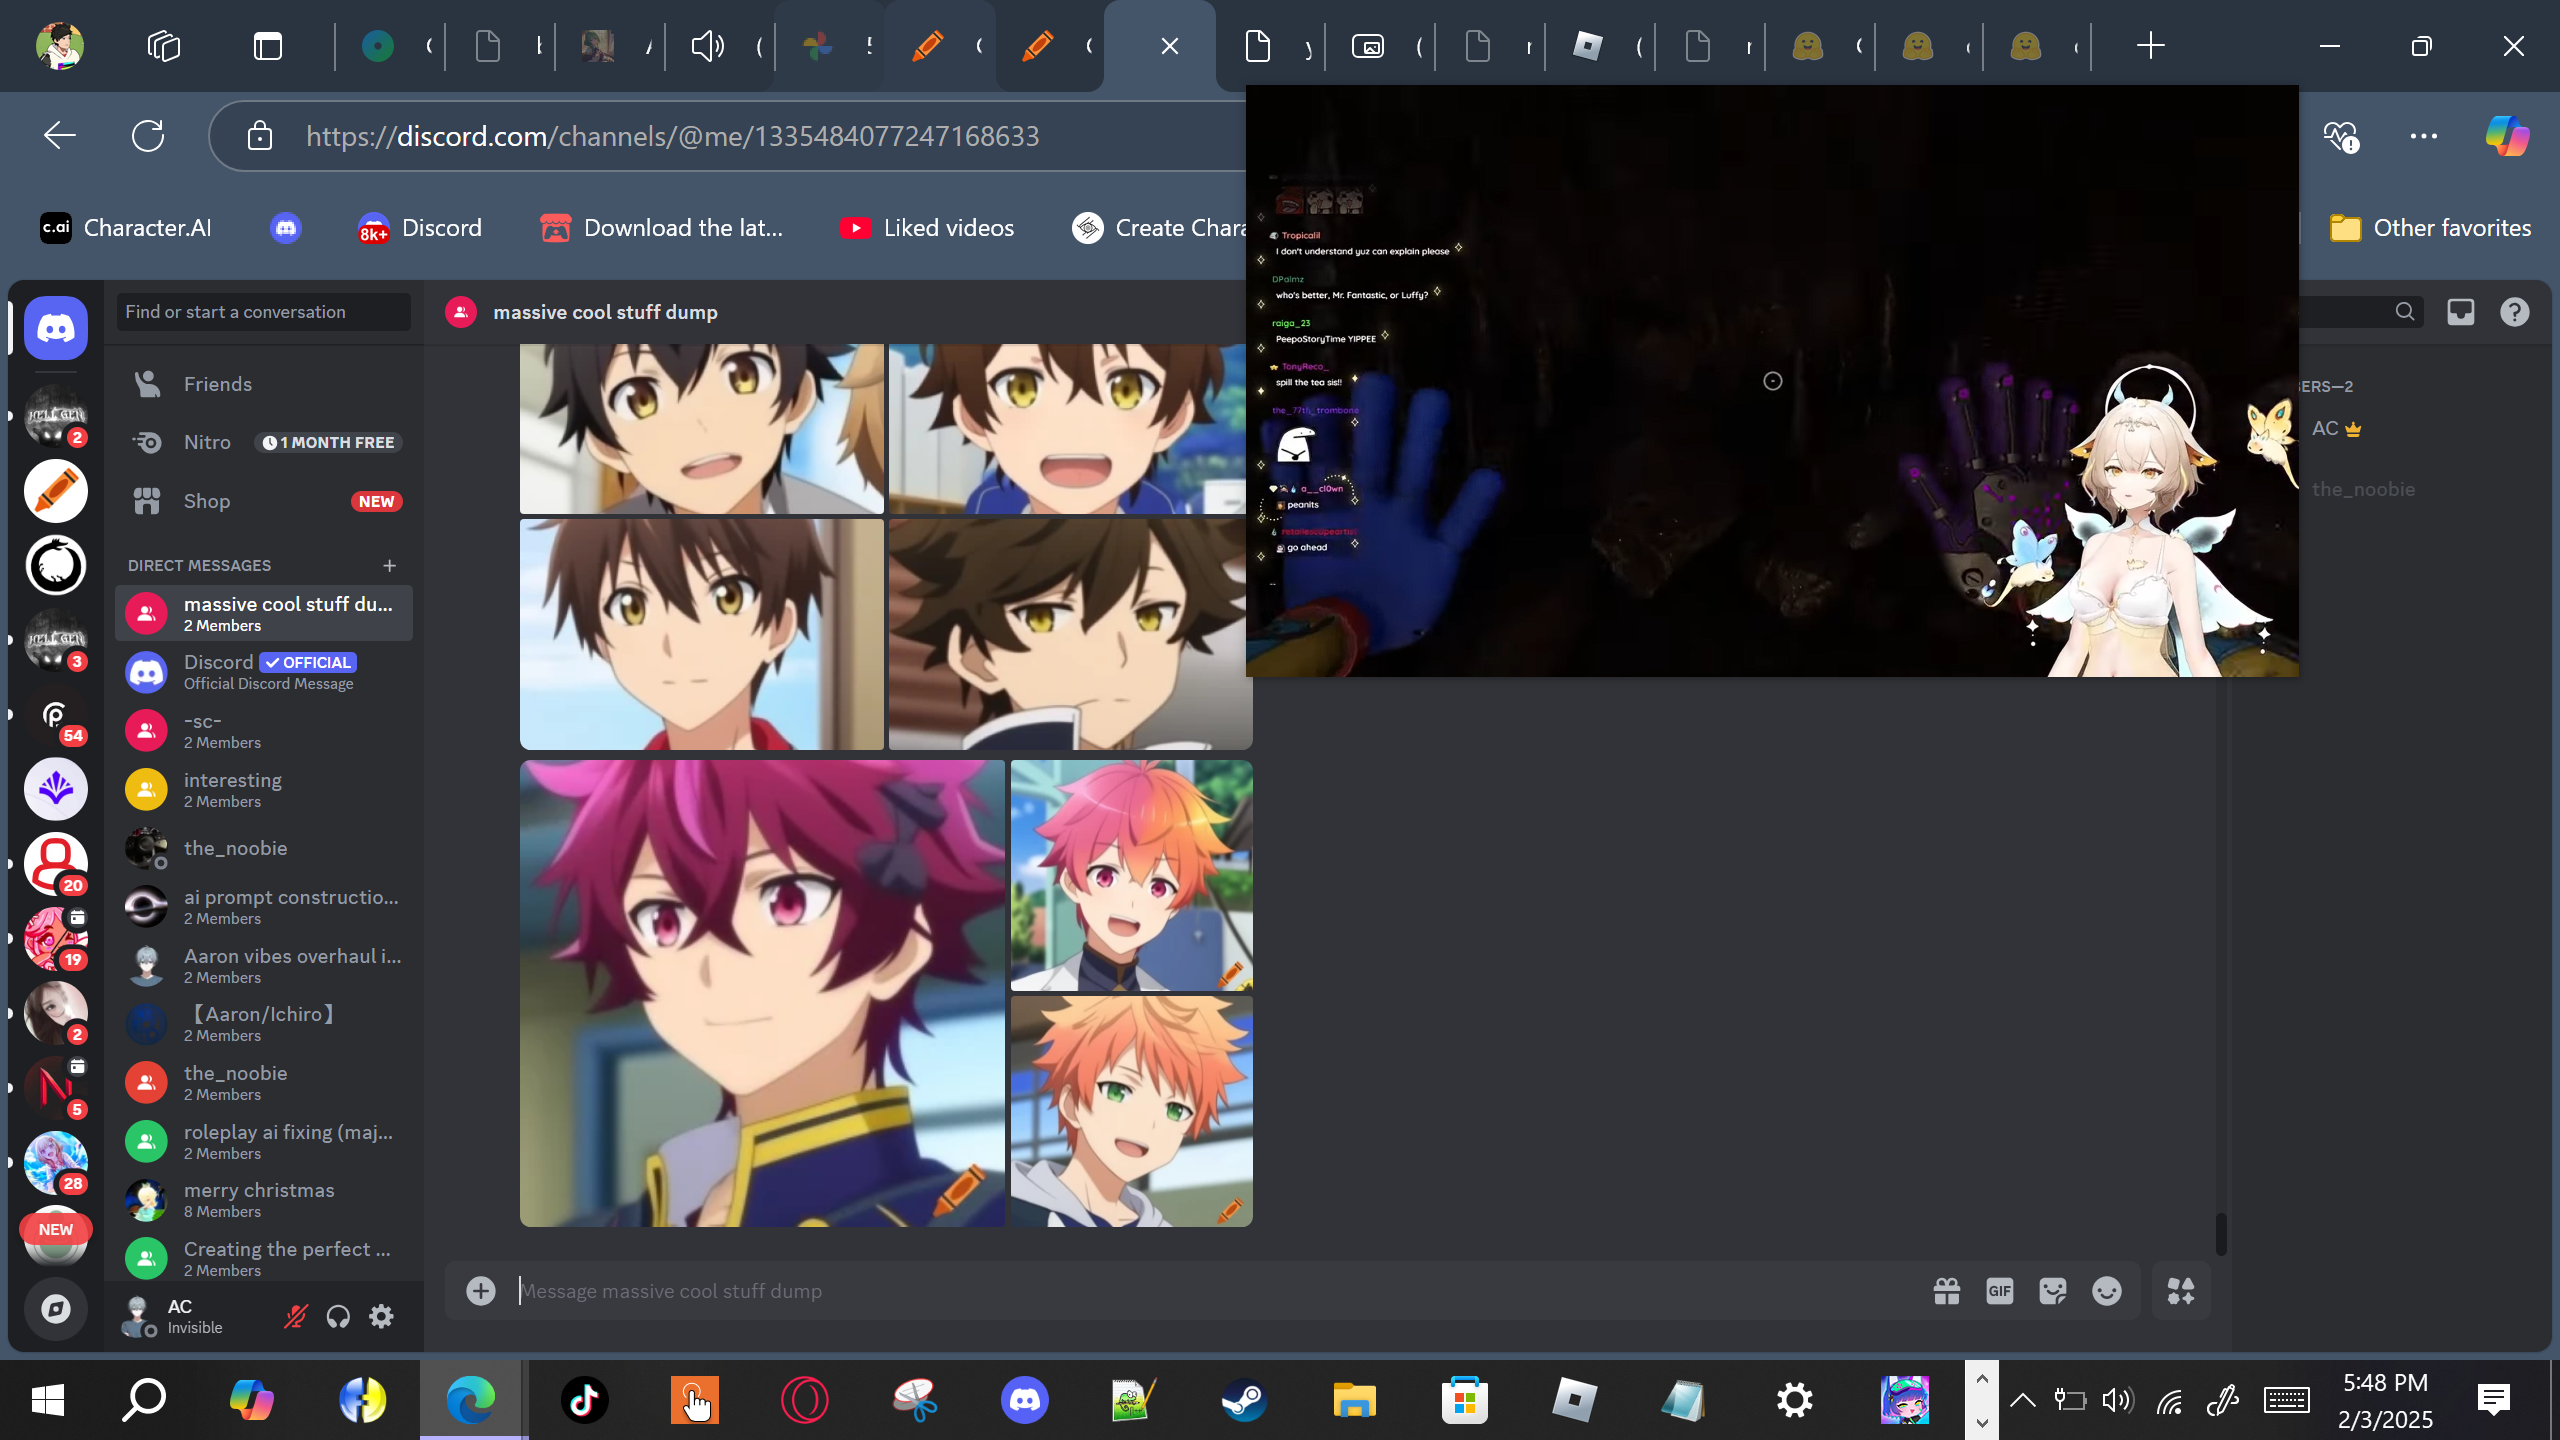Open roleplay ai fixing group chat
The height and width of the screenshot is (1440, 2560).
pos(264,1141)
